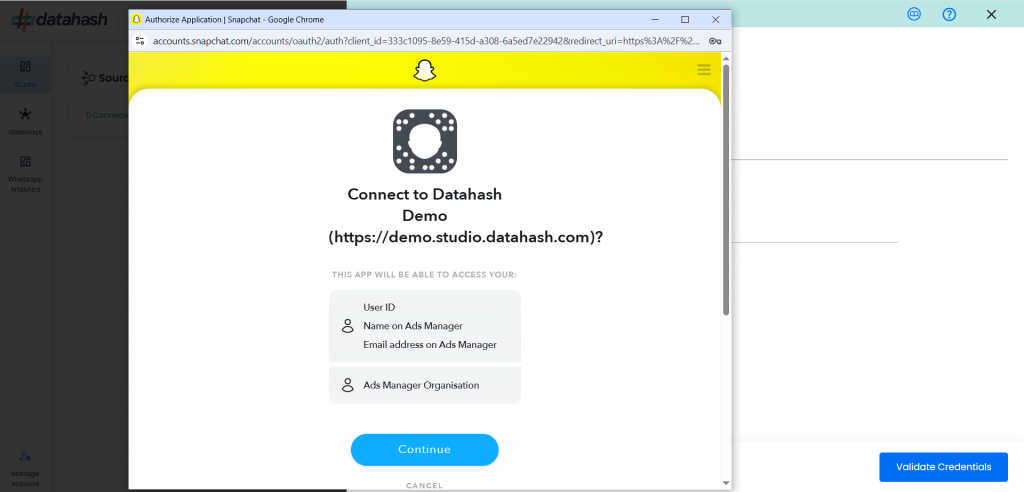Click scrollbar up arrow in popup
The image size is (1024, 492).
click(x=726, y=58)
